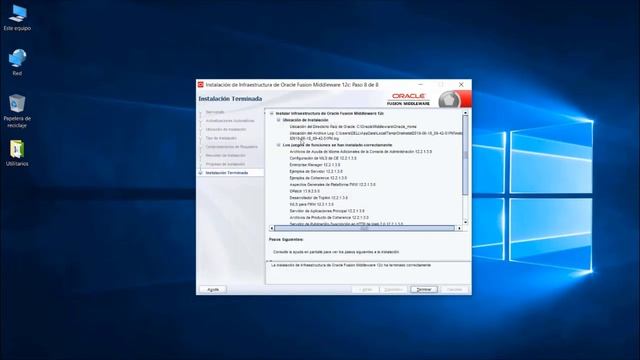Select the Ejemplos de Servidor row

[x=316, y=171]
